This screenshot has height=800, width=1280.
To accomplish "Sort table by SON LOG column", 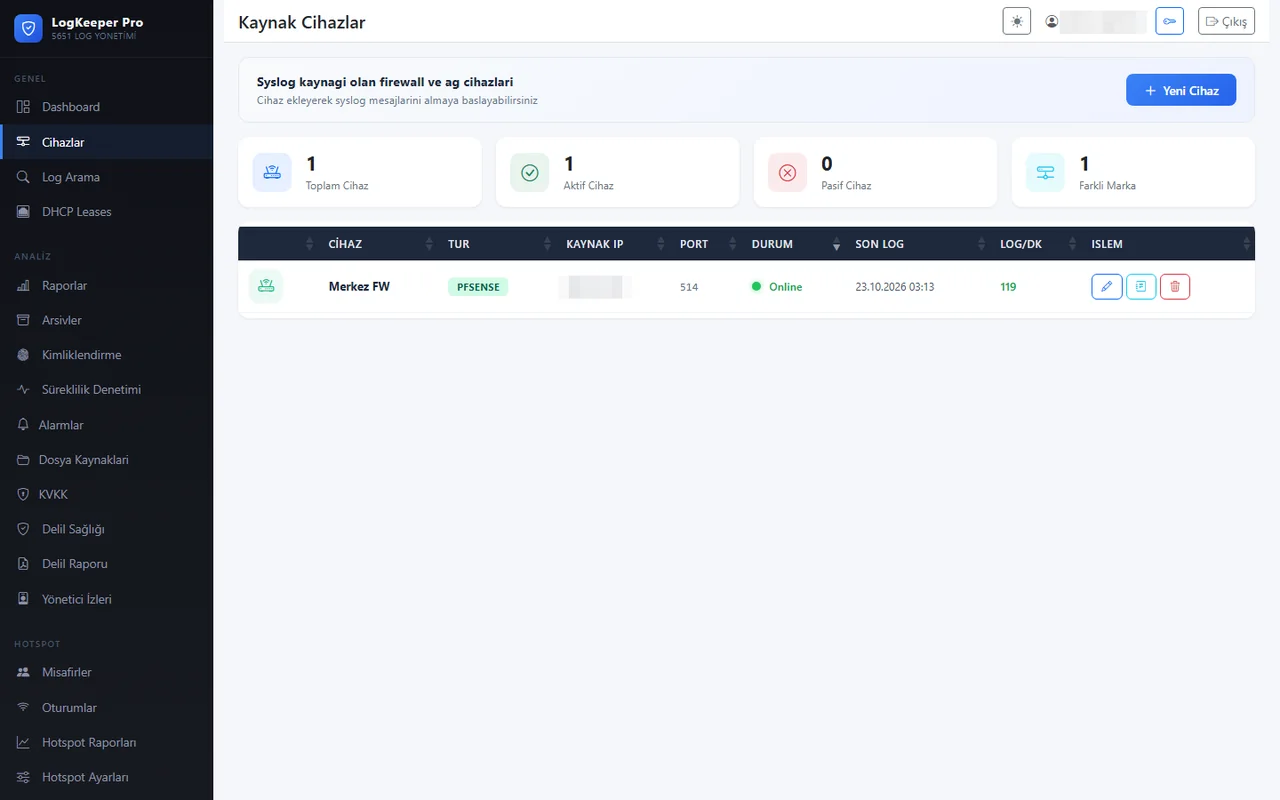I will [917, 244].
